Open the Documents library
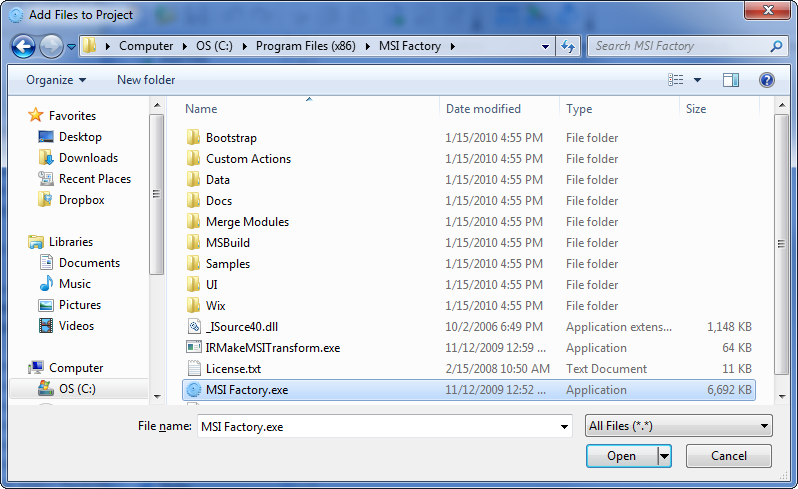The width and height of the screenshot is (798, 489). (x=90, y=263)
